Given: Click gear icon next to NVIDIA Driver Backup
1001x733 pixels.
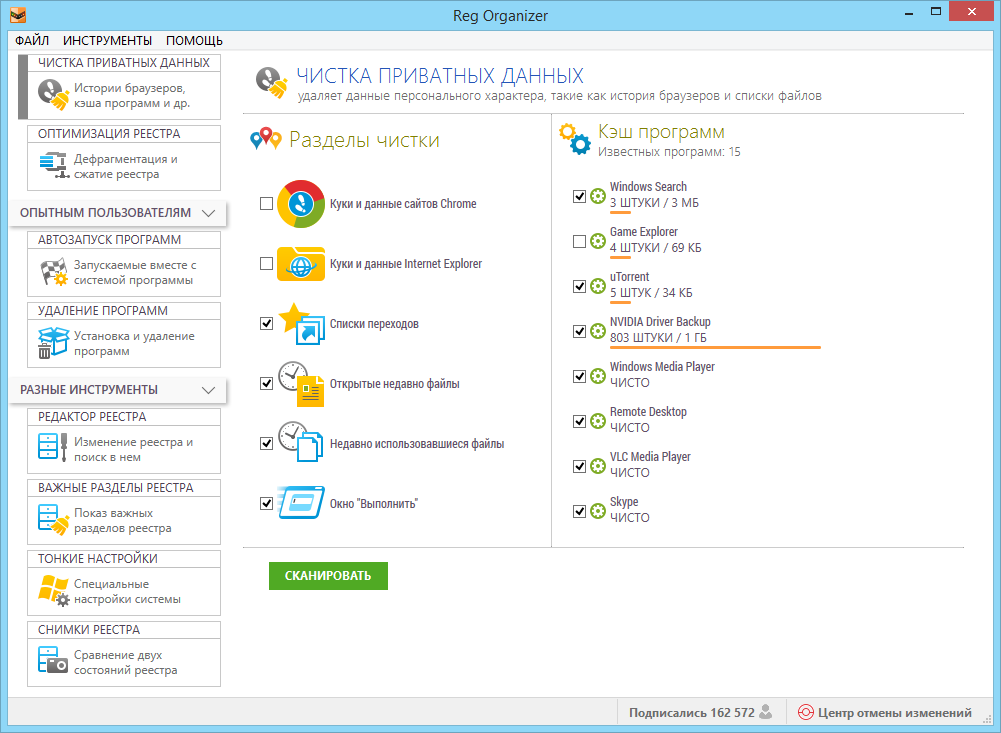Looking at the screenshot, I should point(598,331).
